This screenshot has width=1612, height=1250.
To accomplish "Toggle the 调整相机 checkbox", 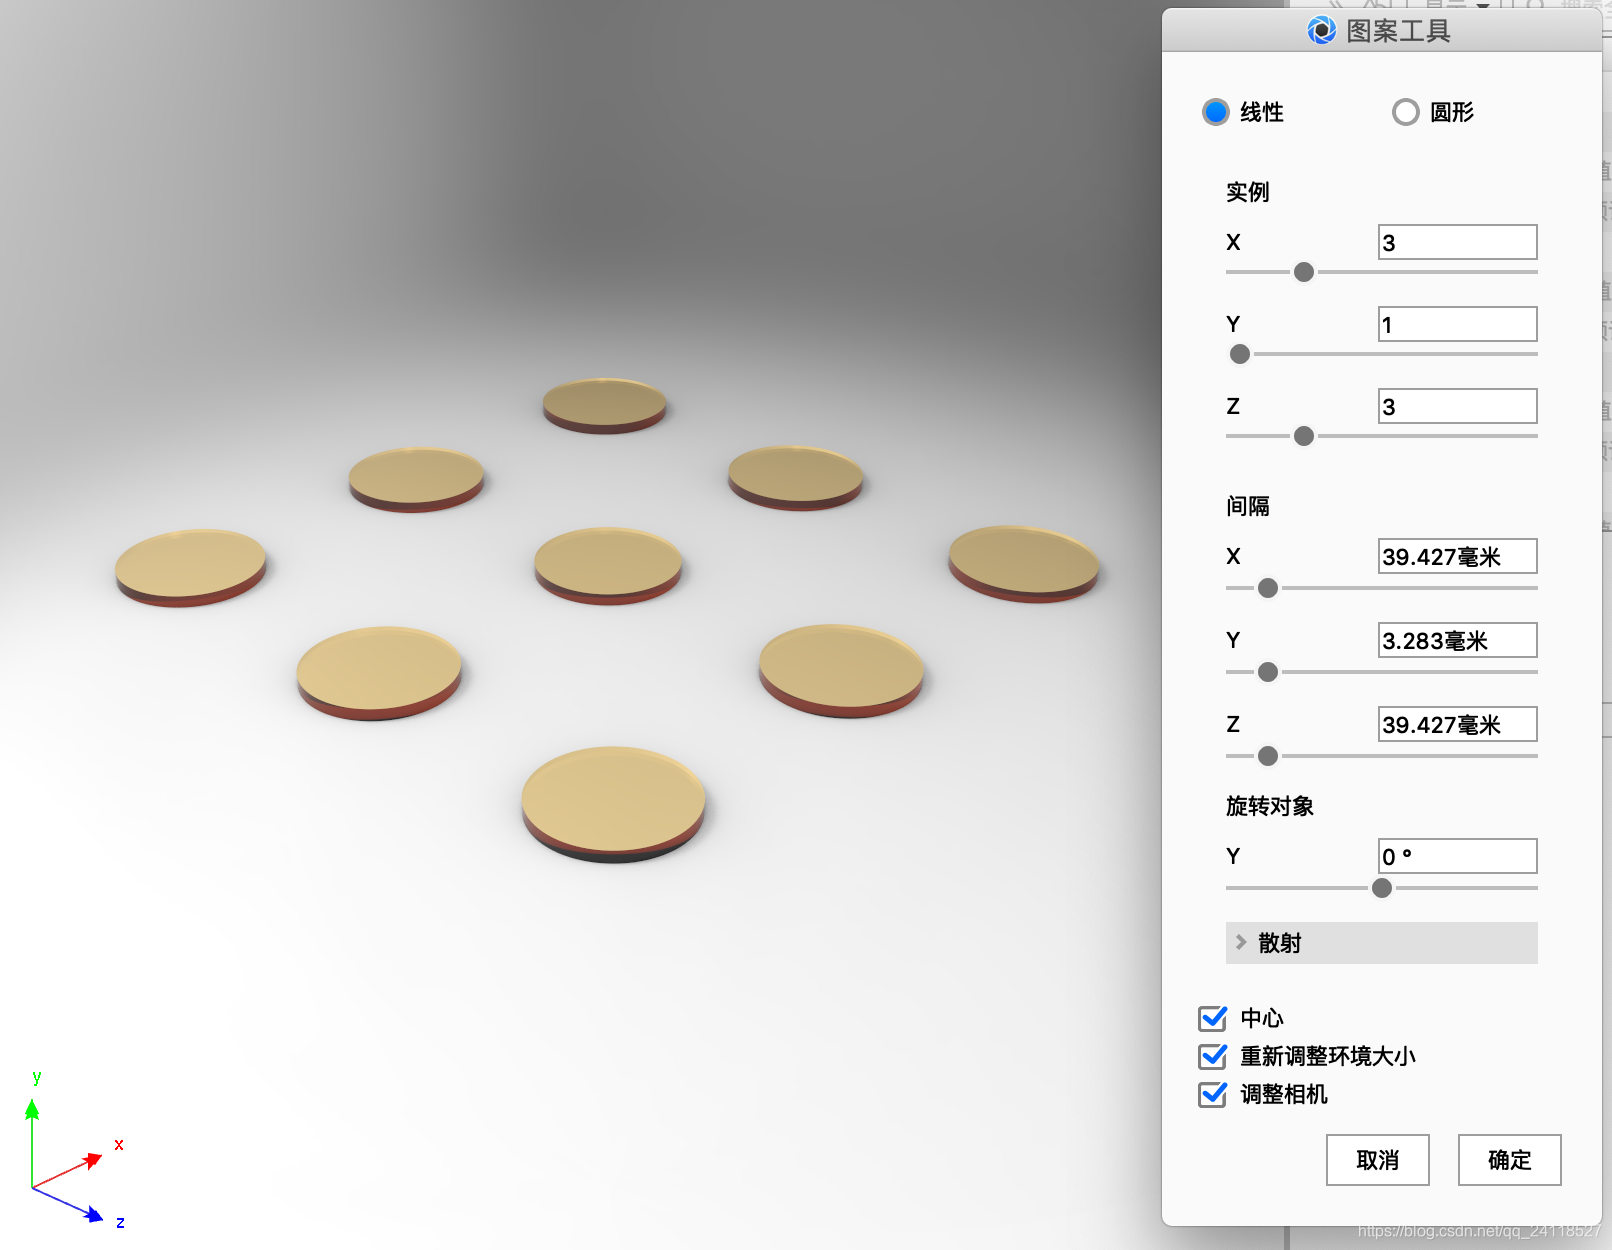I will [1213, 1094].
